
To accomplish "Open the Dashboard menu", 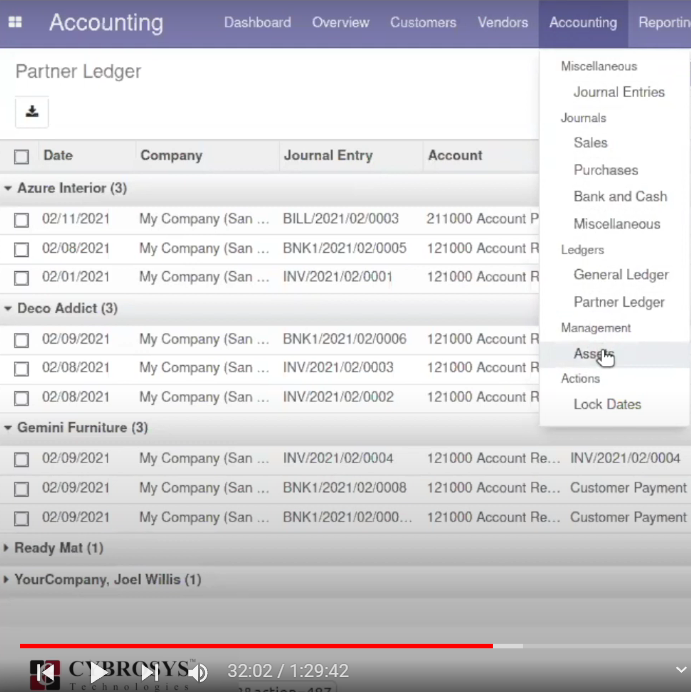I will 258,23.
